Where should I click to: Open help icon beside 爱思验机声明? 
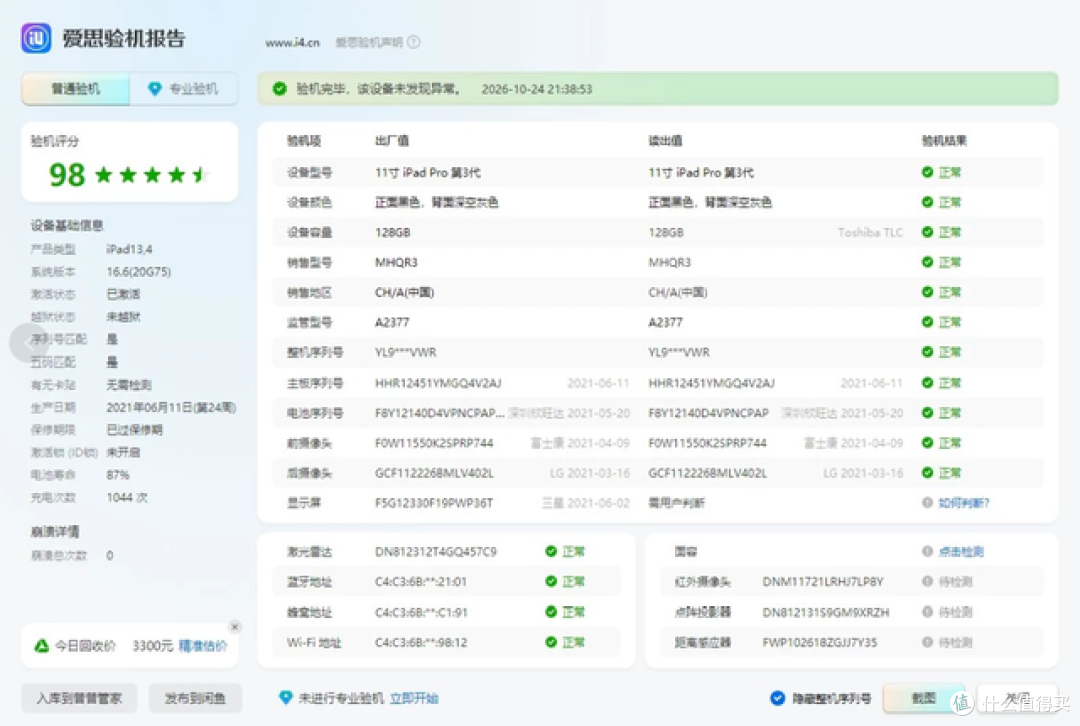413,42
